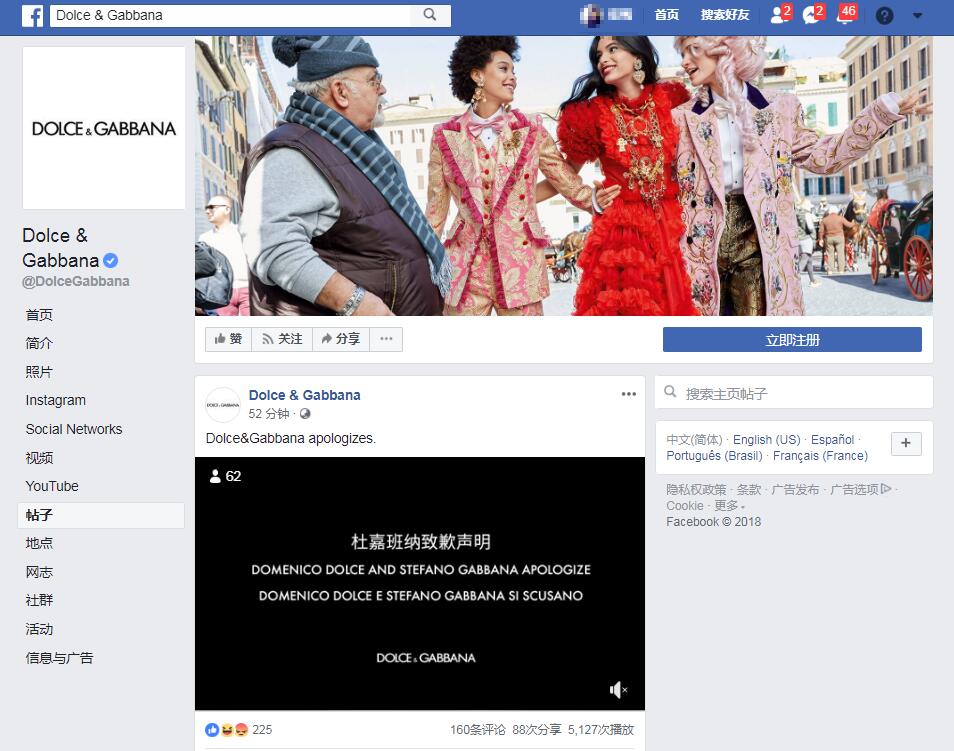This screenshot has width=954, height=751.
Task: Select 帖子 in the page sidebar
Action: [x=101, y=515]
